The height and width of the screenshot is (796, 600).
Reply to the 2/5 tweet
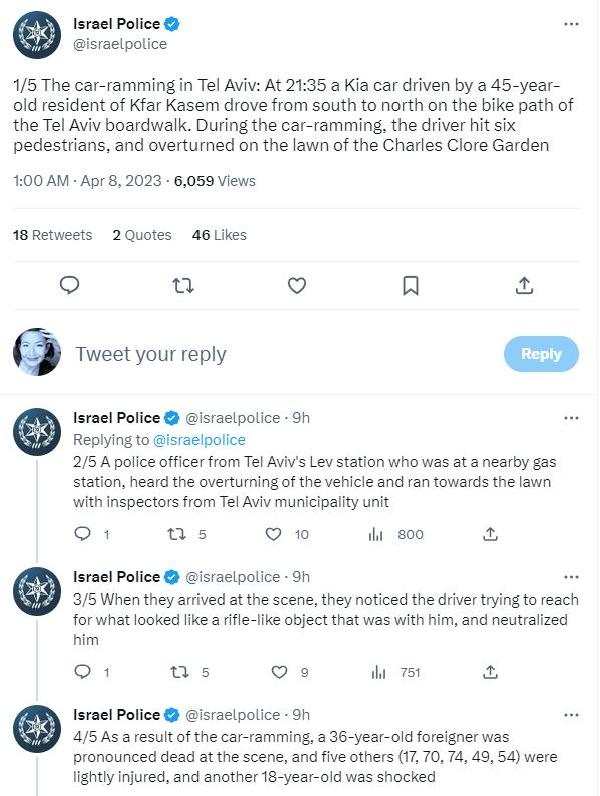click(84, 535)
